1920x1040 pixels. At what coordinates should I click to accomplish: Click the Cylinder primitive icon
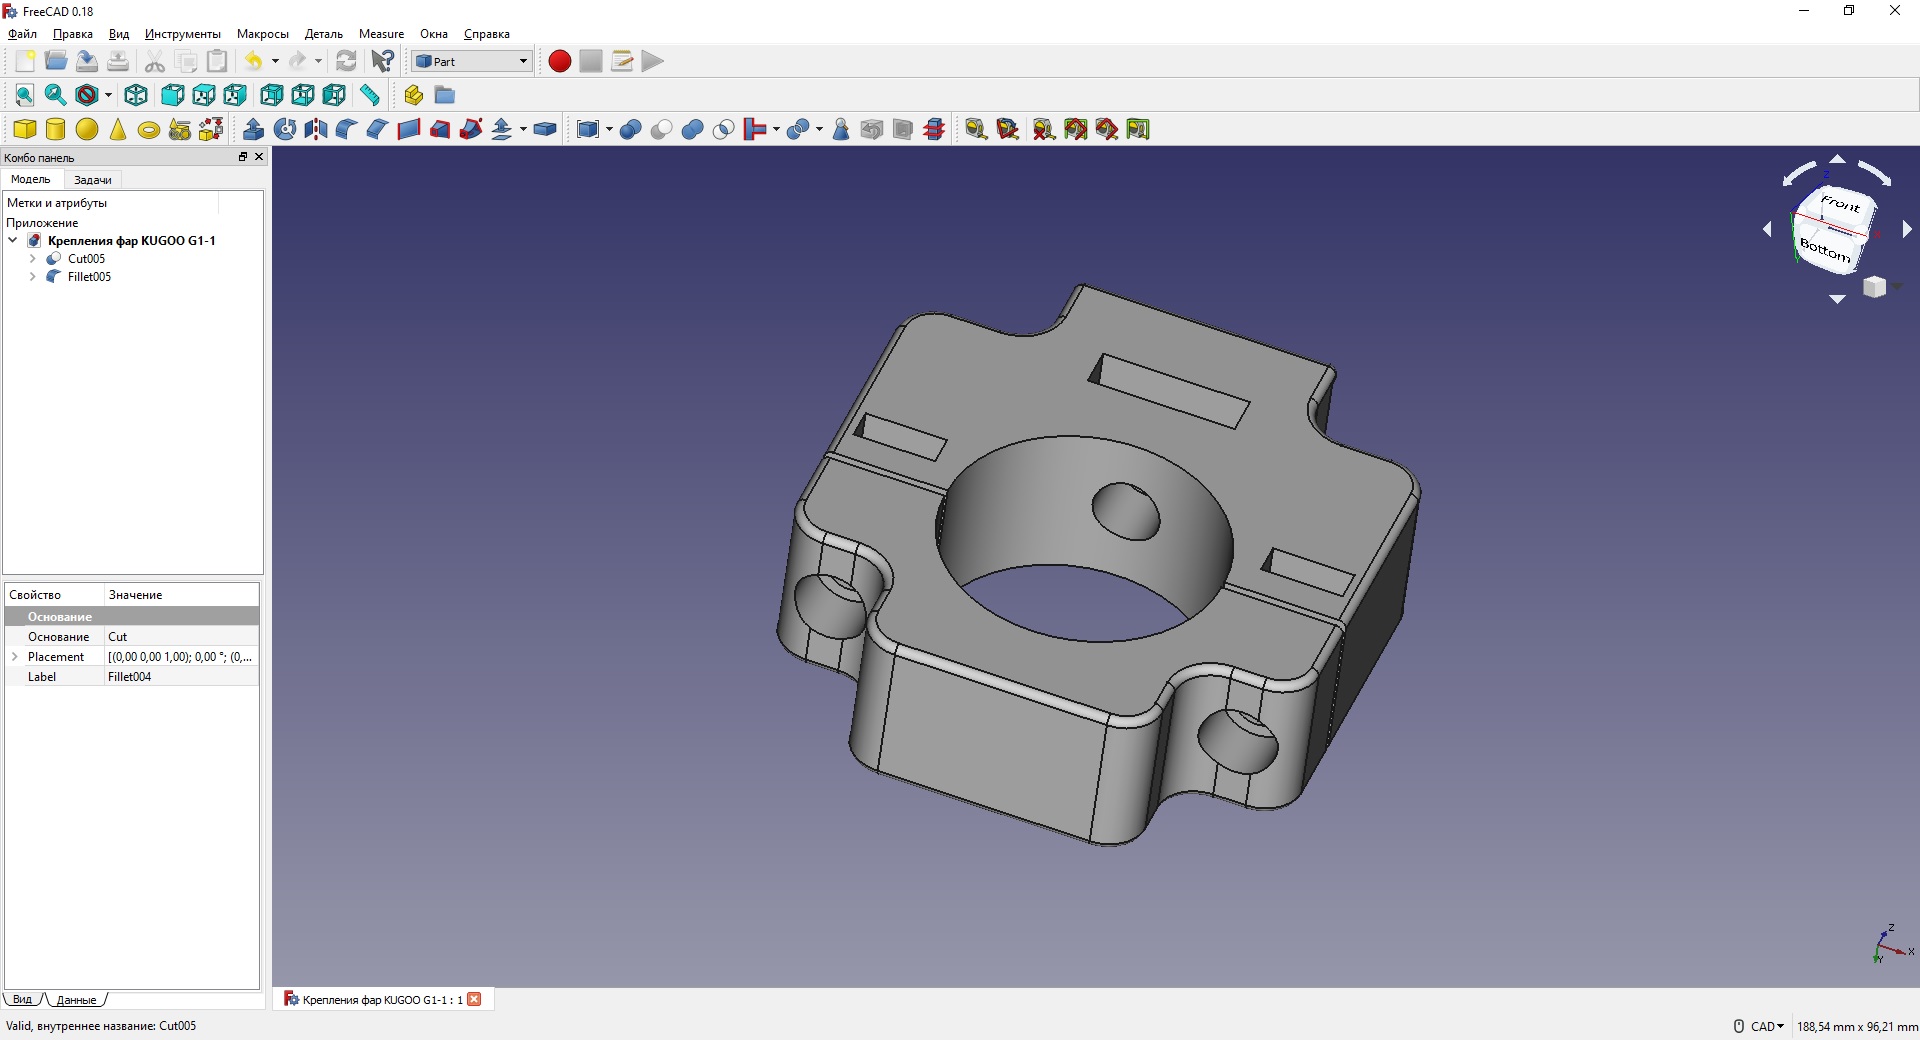coord(56,129)
